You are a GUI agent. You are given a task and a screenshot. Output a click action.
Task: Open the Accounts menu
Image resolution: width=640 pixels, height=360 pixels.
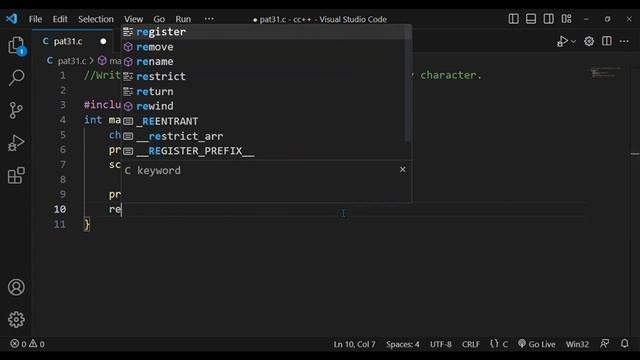coord(16,287)
